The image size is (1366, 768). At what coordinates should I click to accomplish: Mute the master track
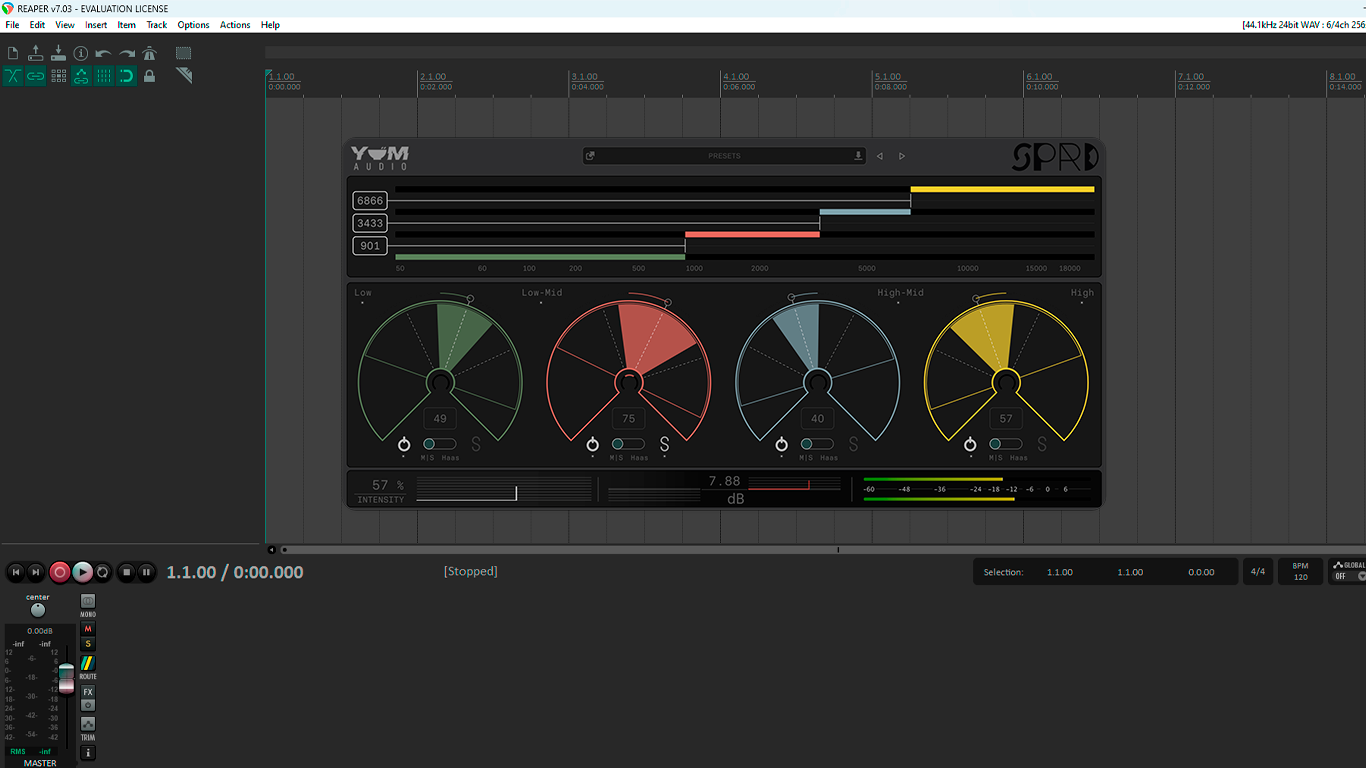[x=88, y=629]
